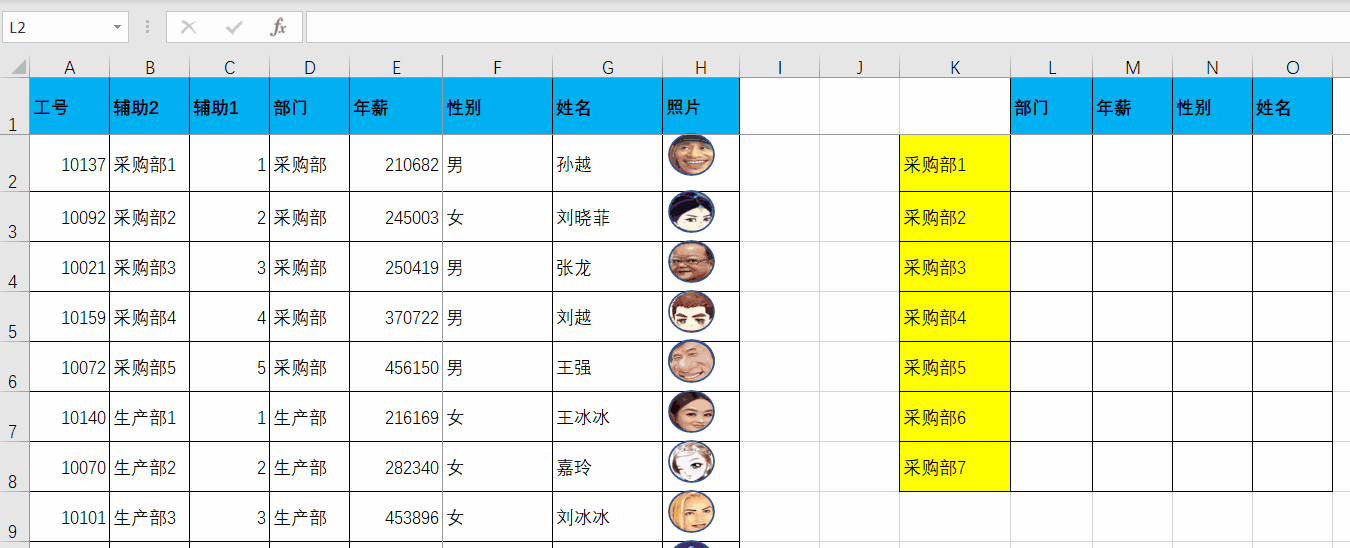Click the Enter checkmark icon in formula bar
Viewport: 1350px width, 548px height.
(x=234, y=27)
